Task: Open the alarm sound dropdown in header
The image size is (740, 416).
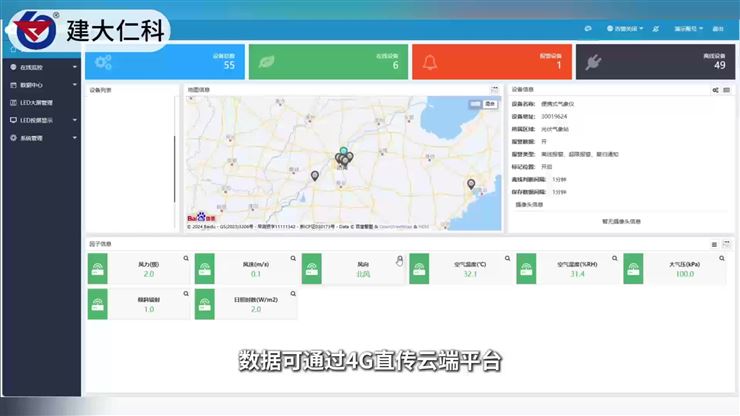Action: pos(625,29)
